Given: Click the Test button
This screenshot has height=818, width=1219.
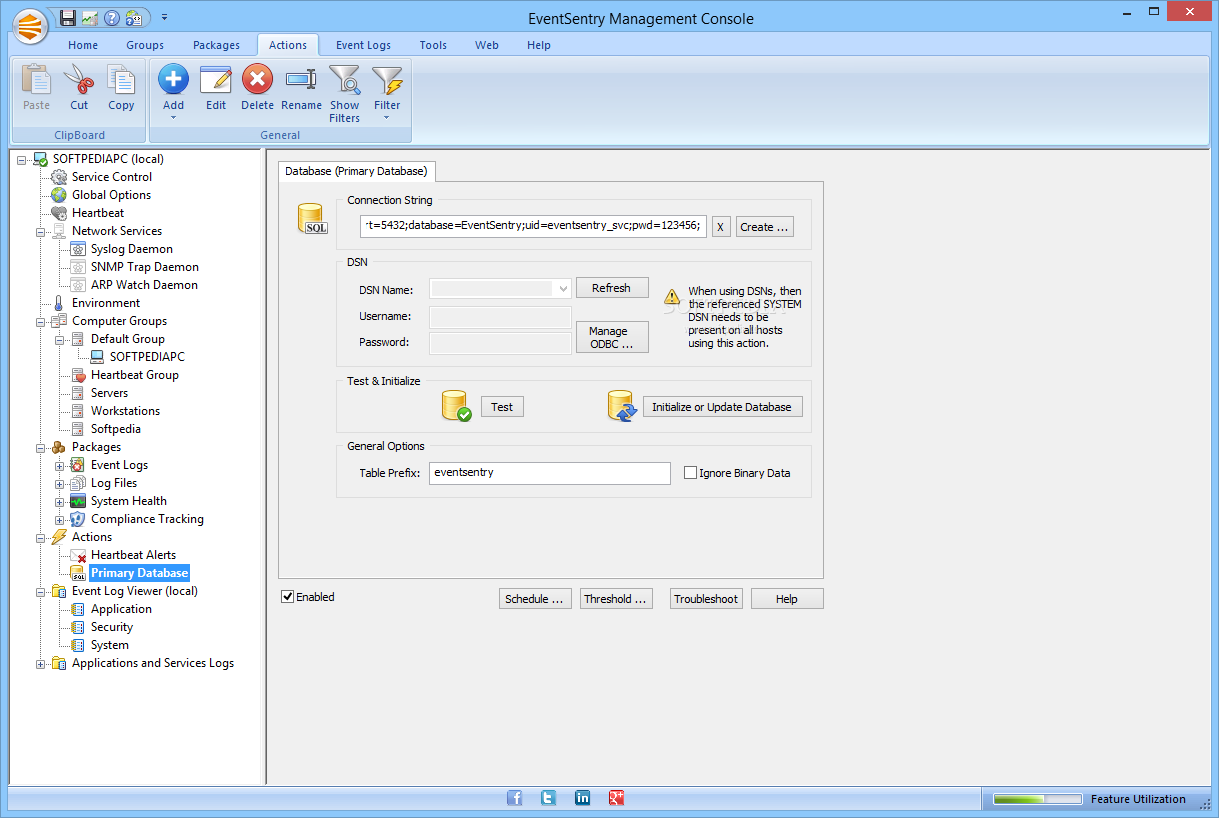Looking at the screenshot, I should coord(502,407).
